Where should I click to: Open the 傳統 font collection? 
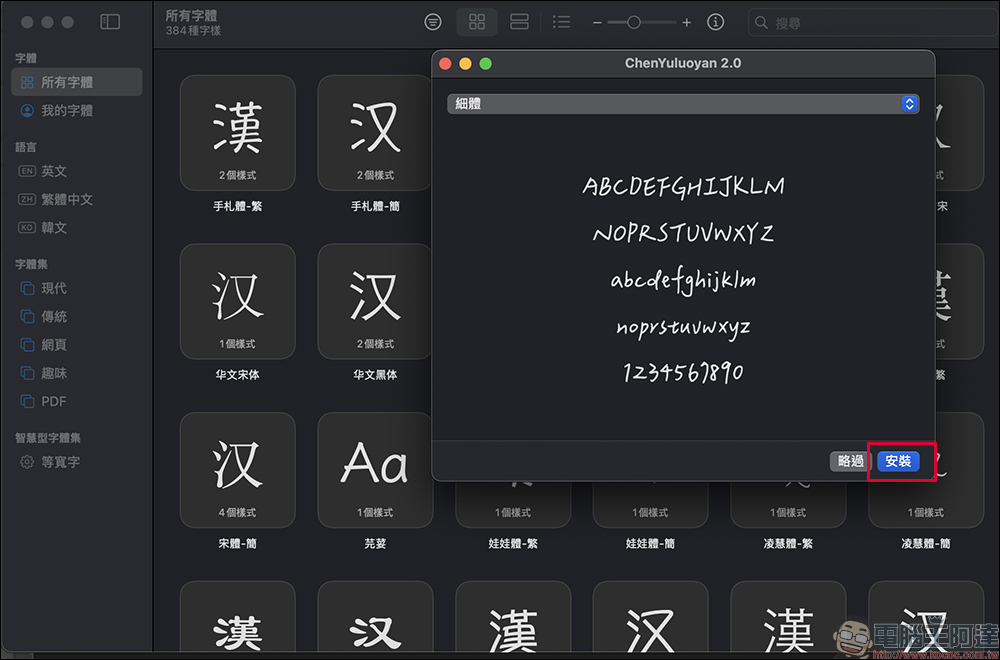click(x=77, y=316)
